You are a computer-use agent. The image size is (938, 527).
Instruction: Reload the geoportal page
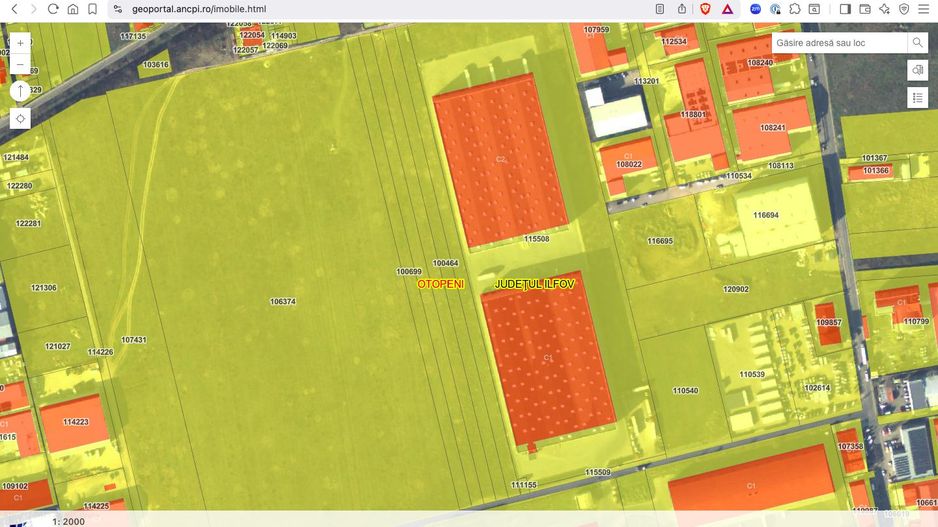pos(53,9)
